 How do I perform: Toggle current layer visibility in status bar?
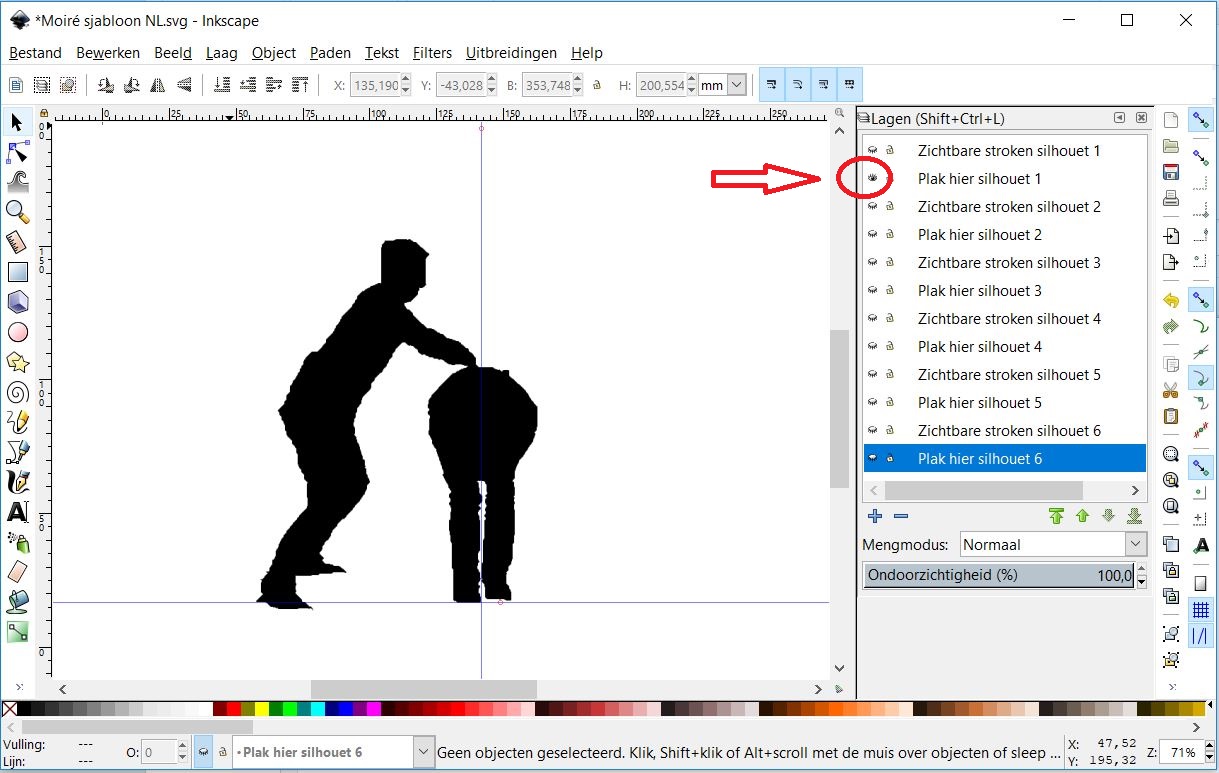pos(203,751)
